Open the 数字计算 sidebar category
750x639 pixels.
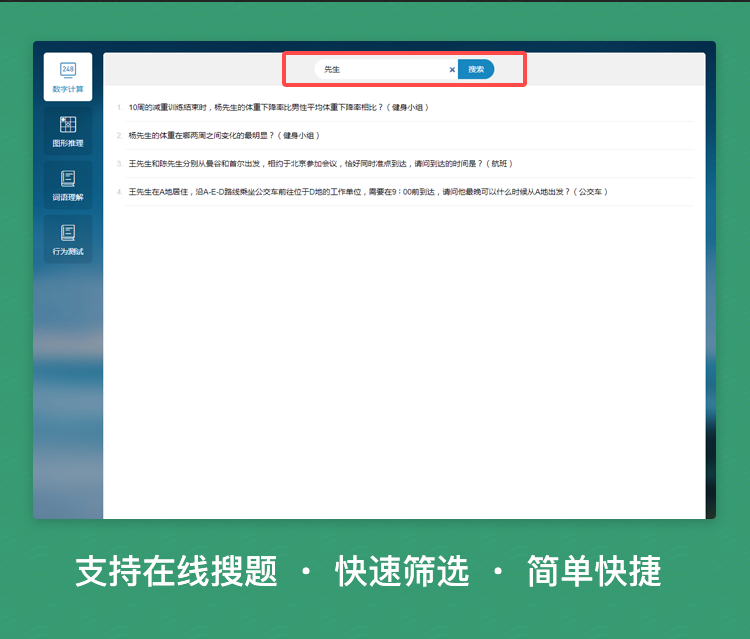68,77
